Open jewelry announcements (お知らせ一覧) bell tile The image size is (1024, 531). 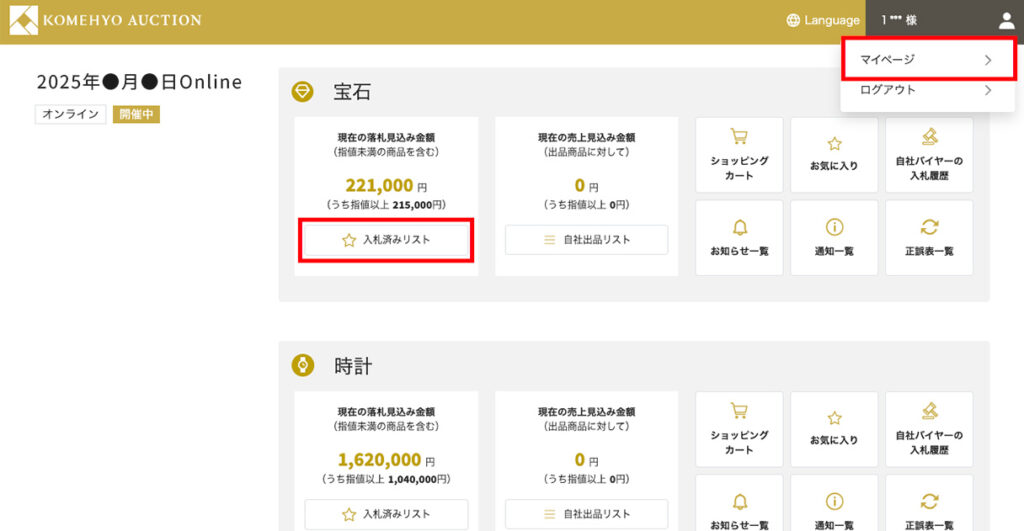pos(739,237)
